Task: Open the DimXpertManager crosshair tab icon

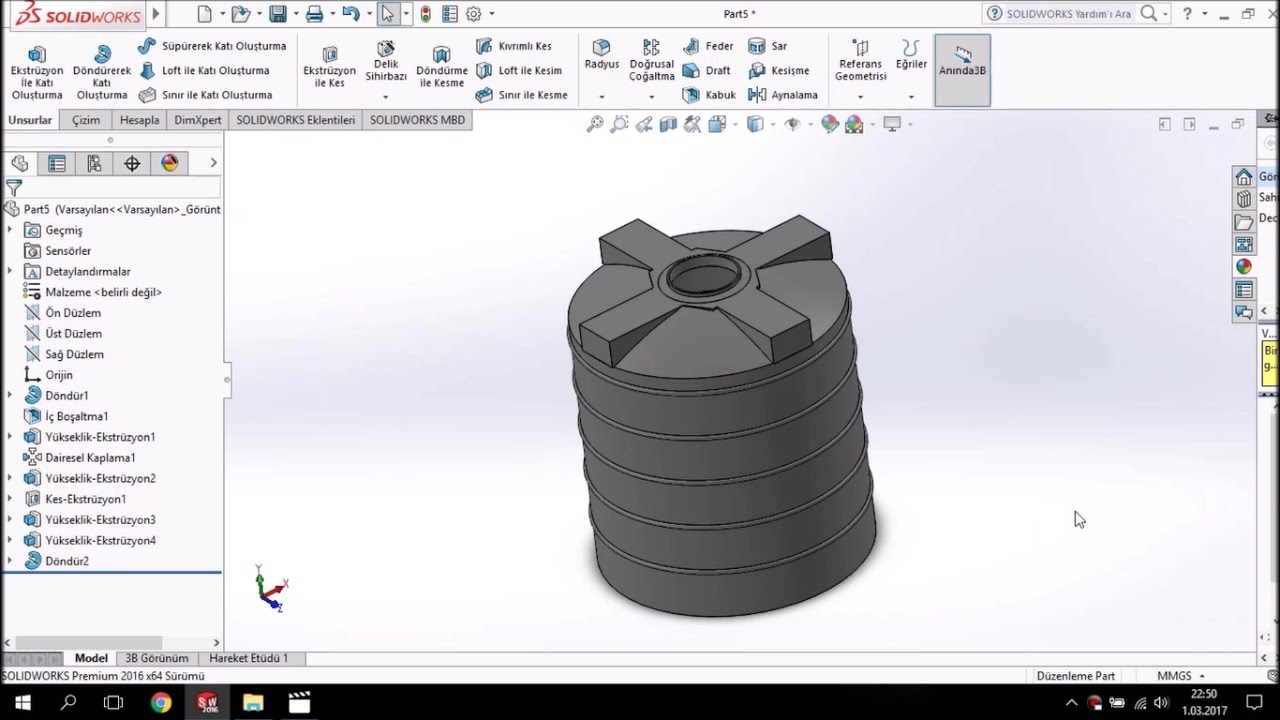Action: point(132,163)
